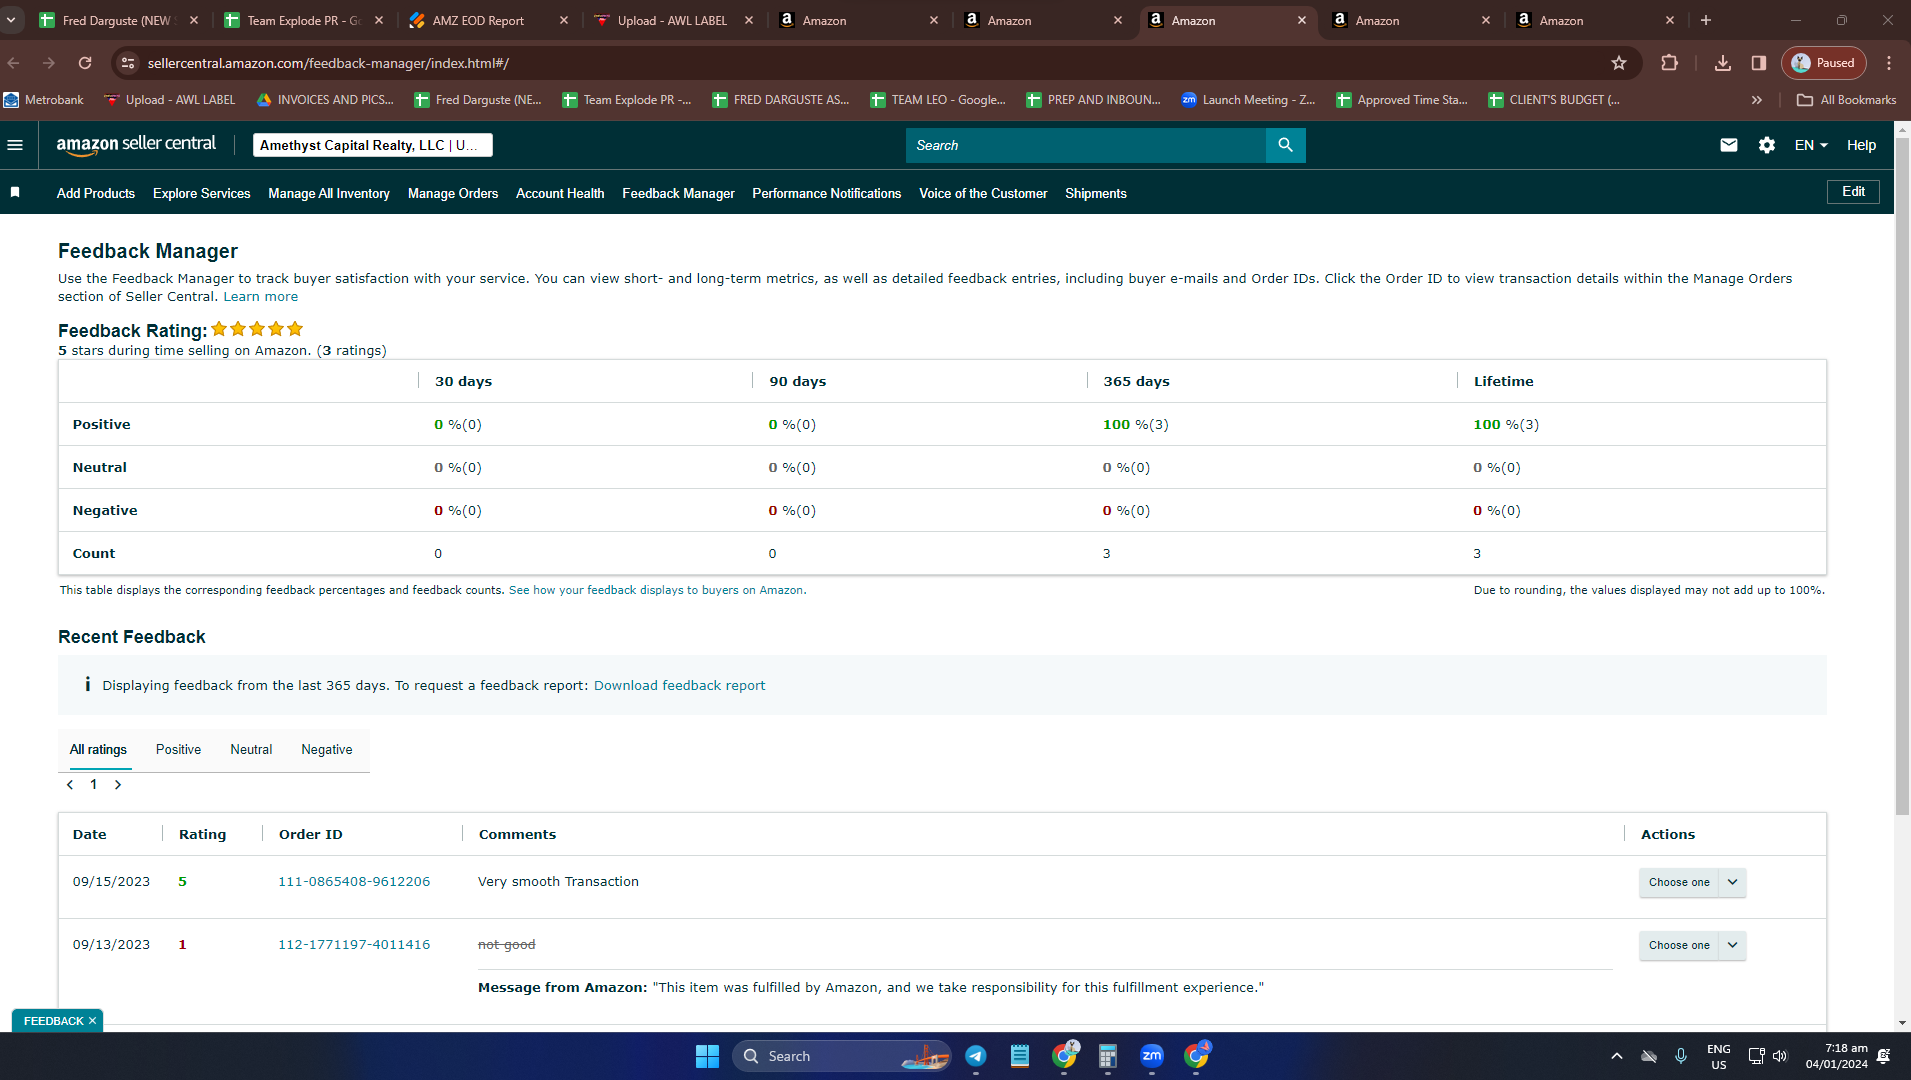Open the messages envelope icon
This screenshot has width=1911, height=1080.
1728,145
